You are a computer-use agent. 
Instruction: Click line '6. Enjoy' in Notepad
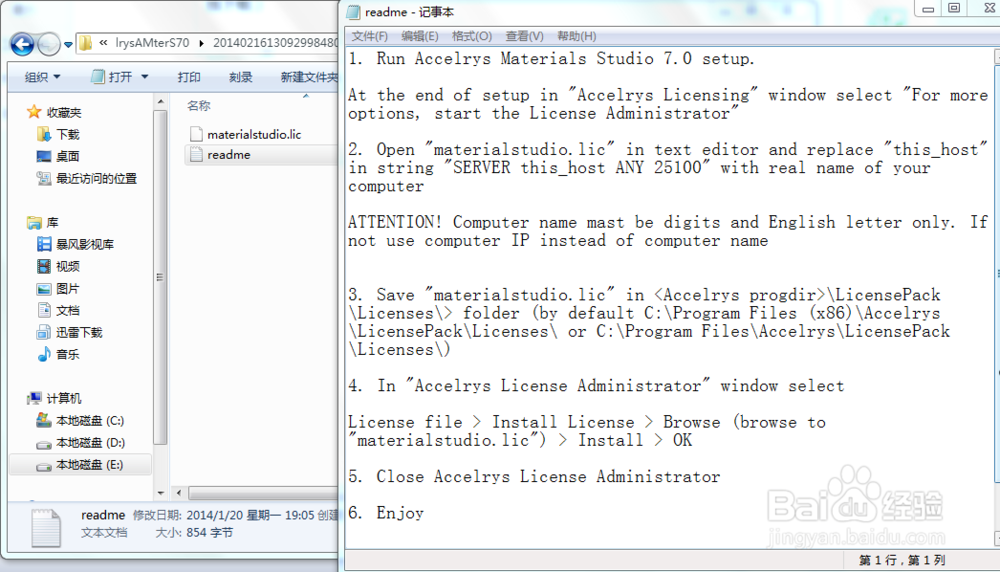tap(386, 513)
